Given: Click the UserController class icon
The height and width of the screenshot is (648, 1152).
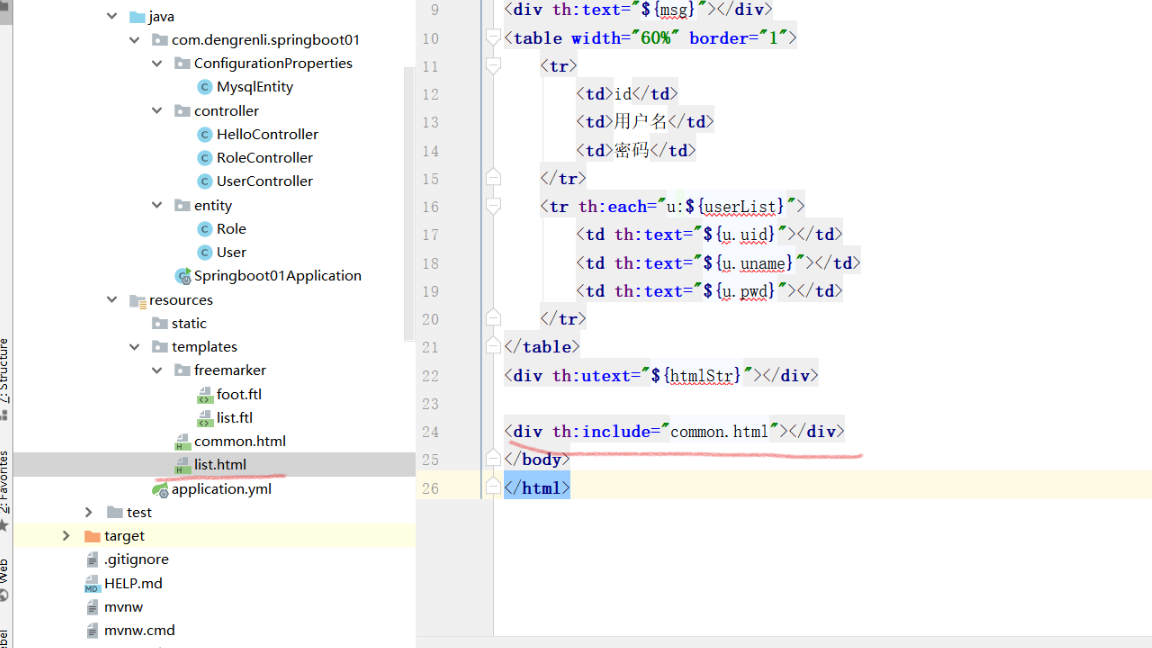Looking at the screenshot, I should pos(205,181).
